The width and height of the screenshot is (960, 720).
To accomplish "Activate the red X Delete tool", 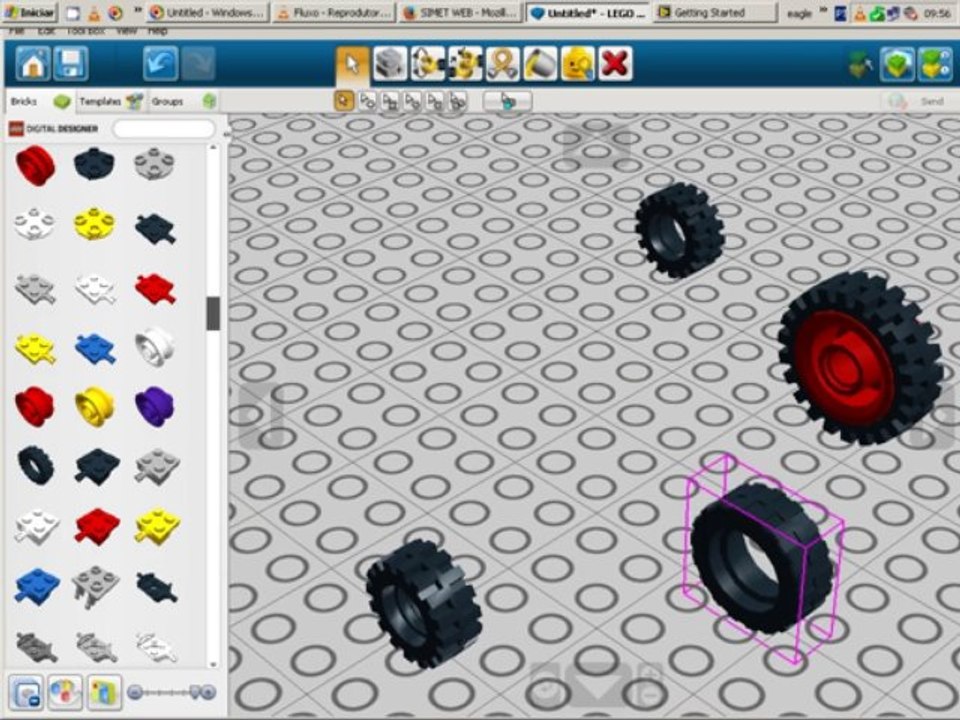I will point(615,64).
